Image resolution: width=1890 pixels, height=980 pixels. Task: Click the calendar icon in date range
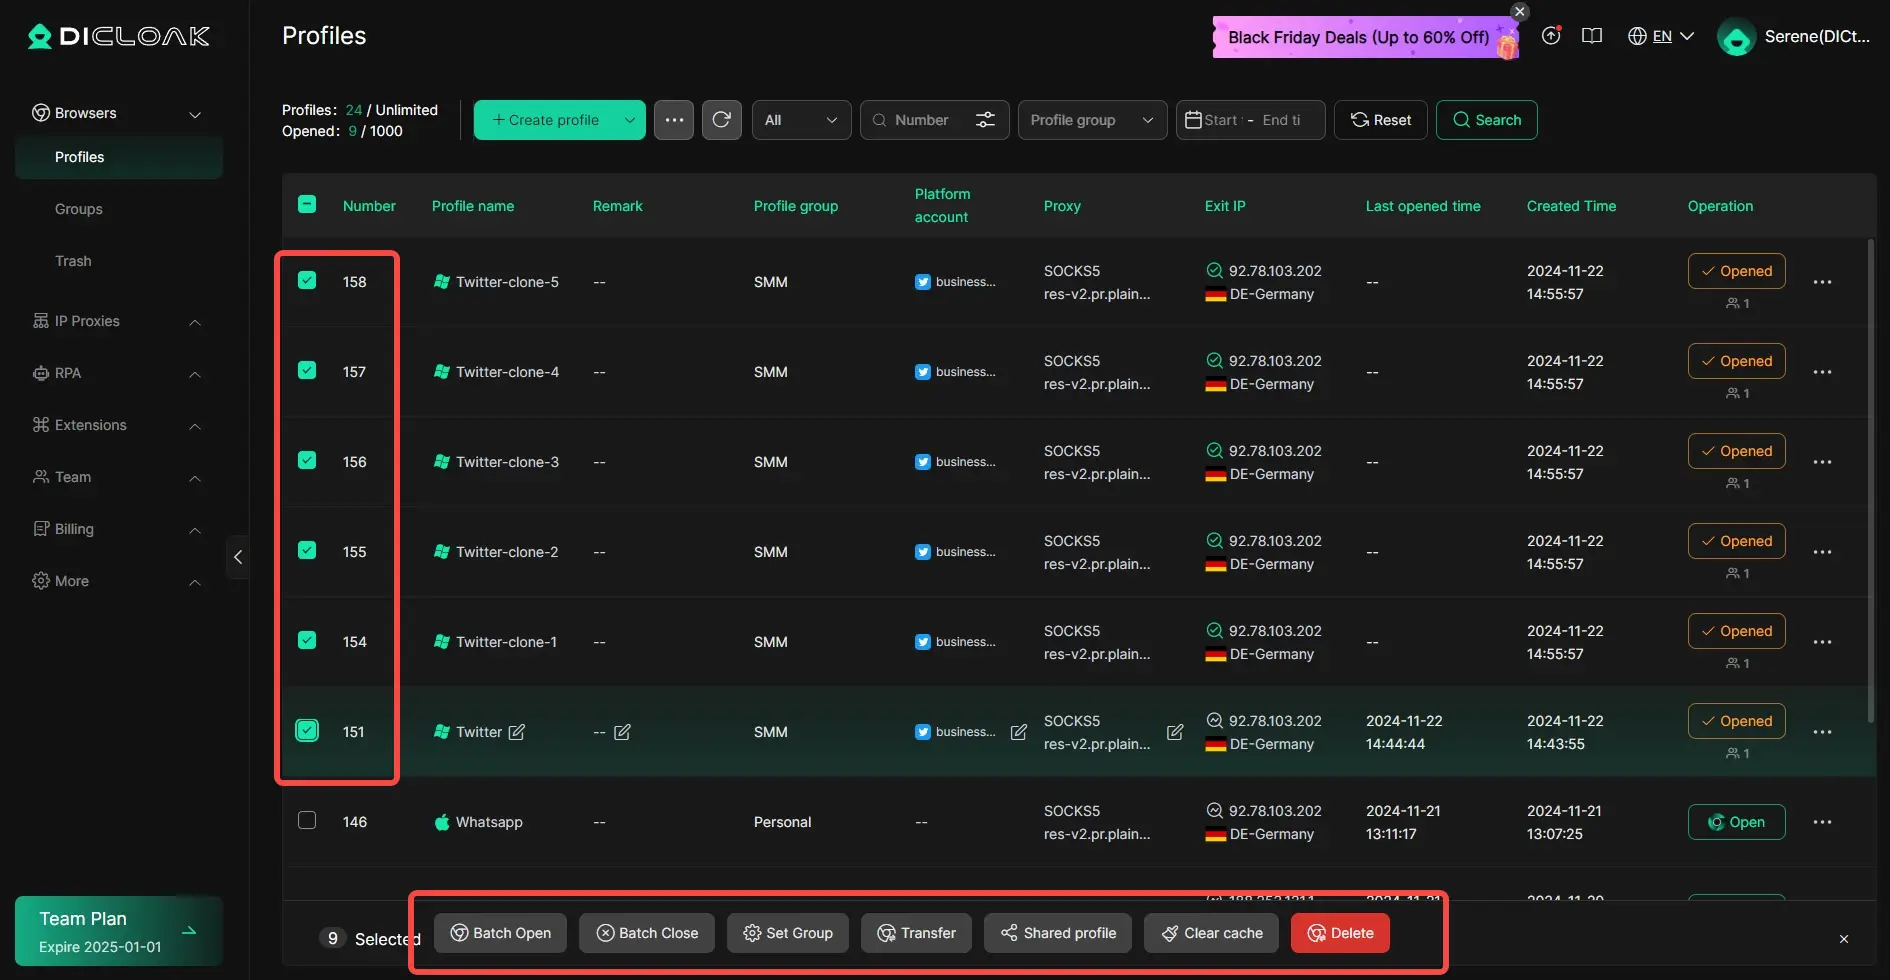1193,120
